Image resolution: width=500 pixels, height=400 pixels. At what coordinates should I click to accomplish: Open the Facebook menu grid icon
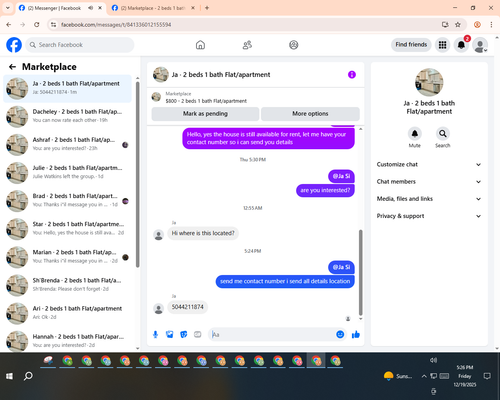[442, 45]
